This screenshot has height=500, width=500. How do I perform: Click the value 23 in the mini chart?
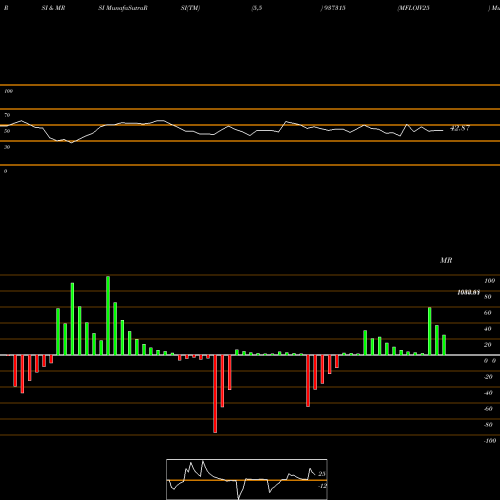tap(322, 474)
